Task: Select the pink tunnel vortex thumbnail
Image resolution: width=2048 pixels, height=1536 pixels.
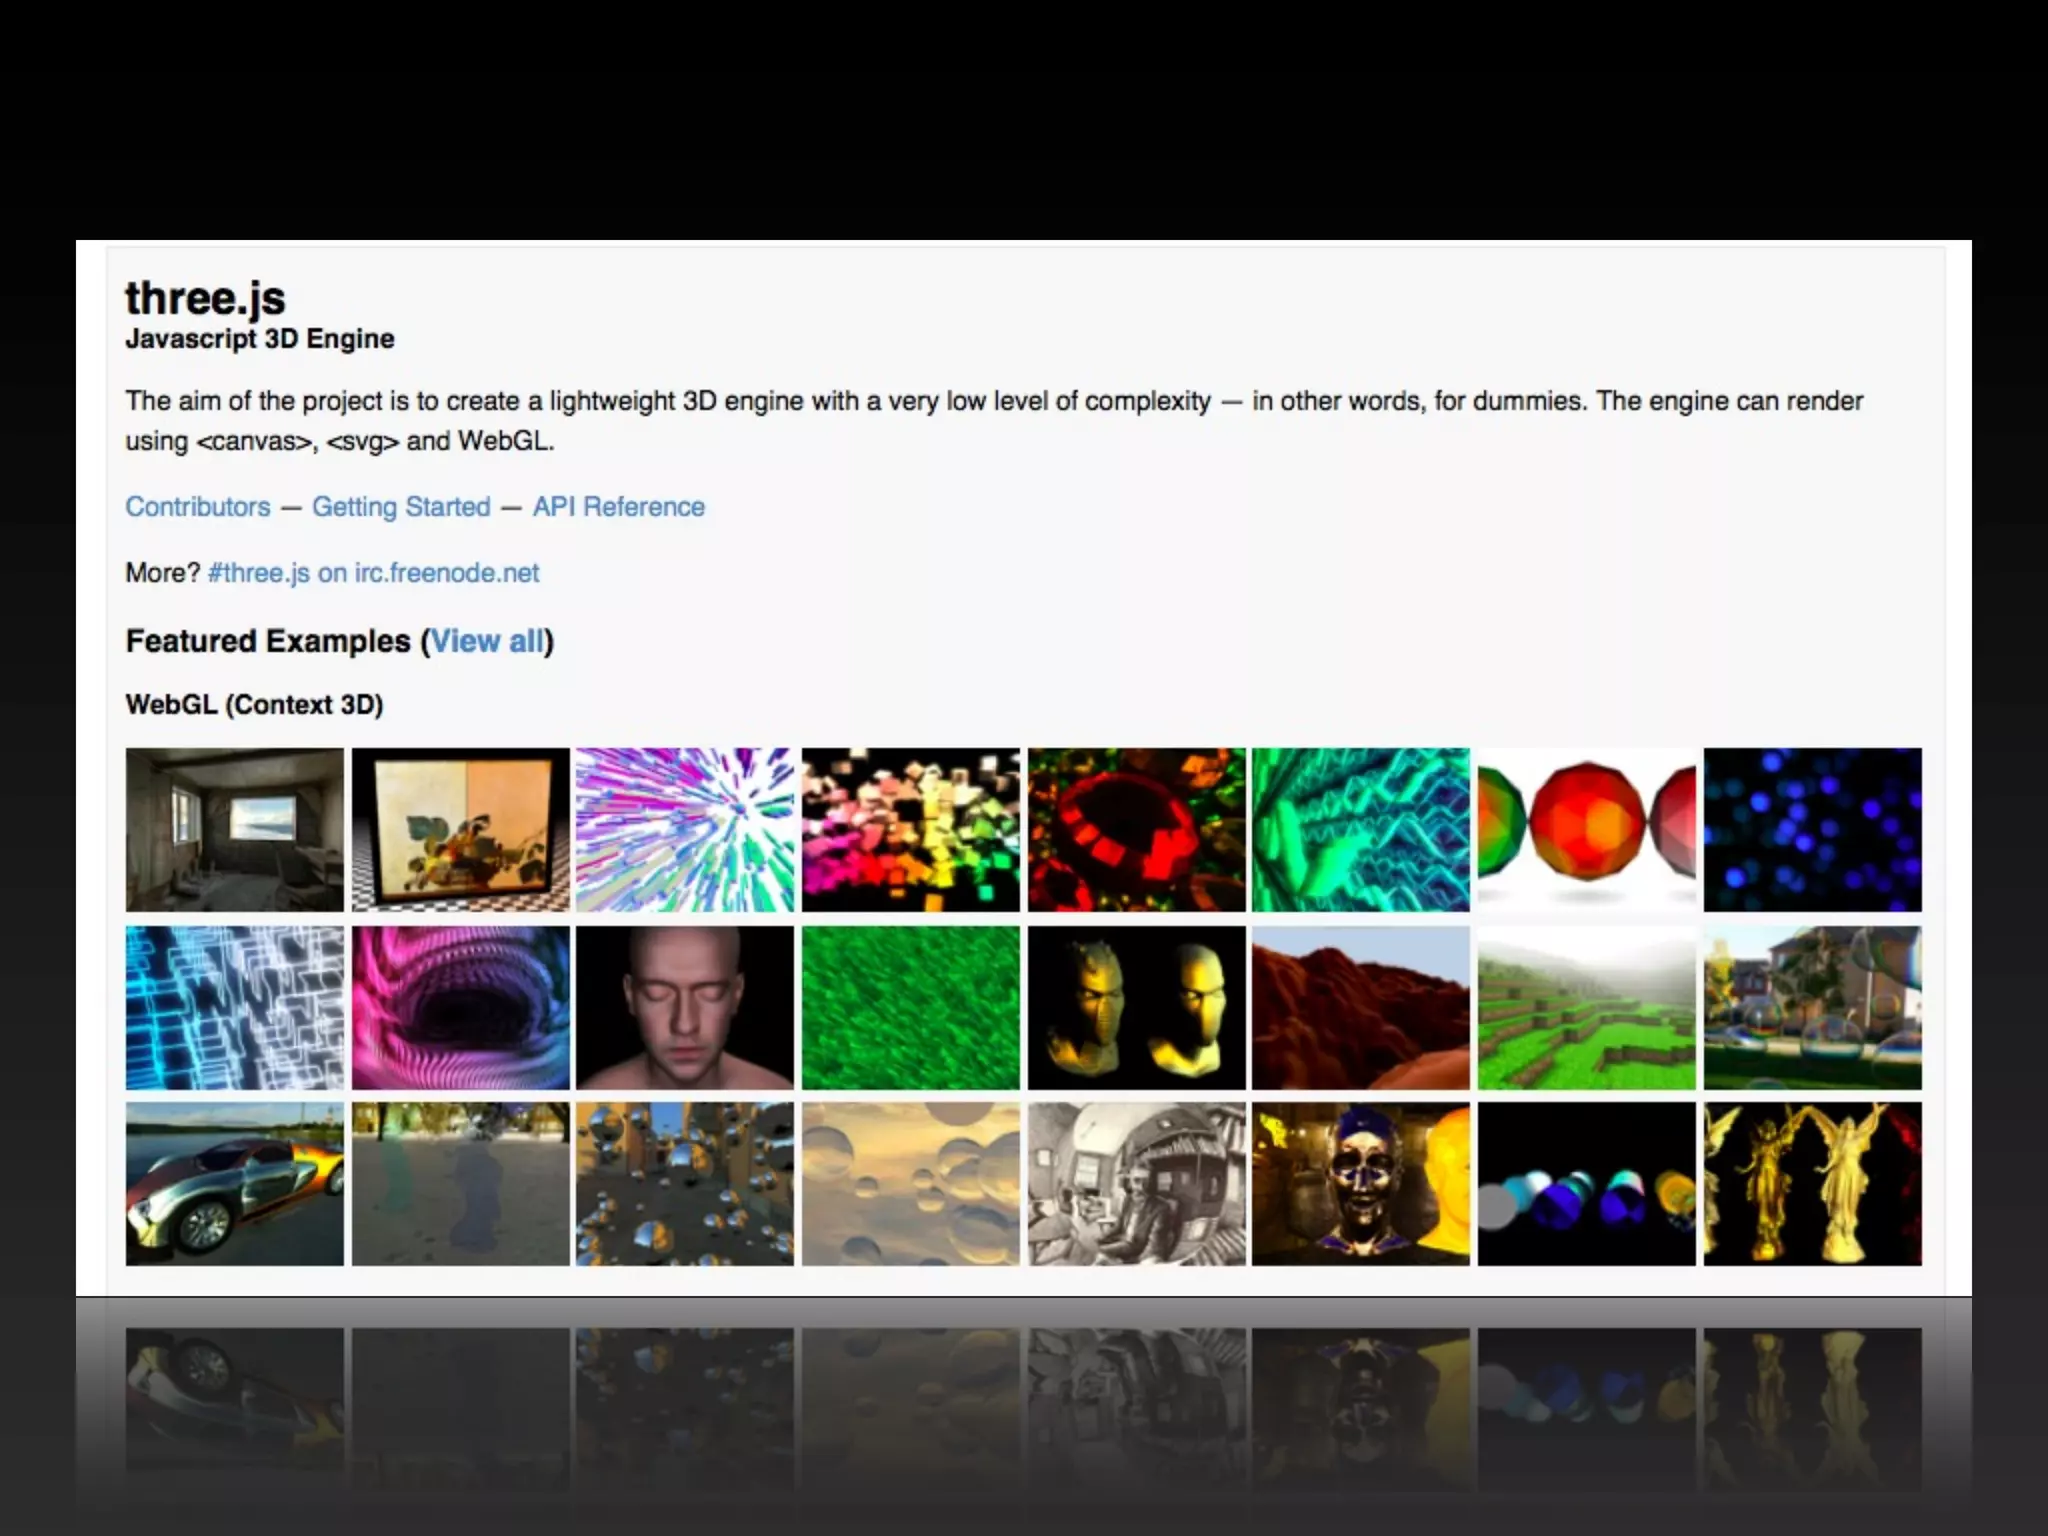Action: [x=460, y=1007]
